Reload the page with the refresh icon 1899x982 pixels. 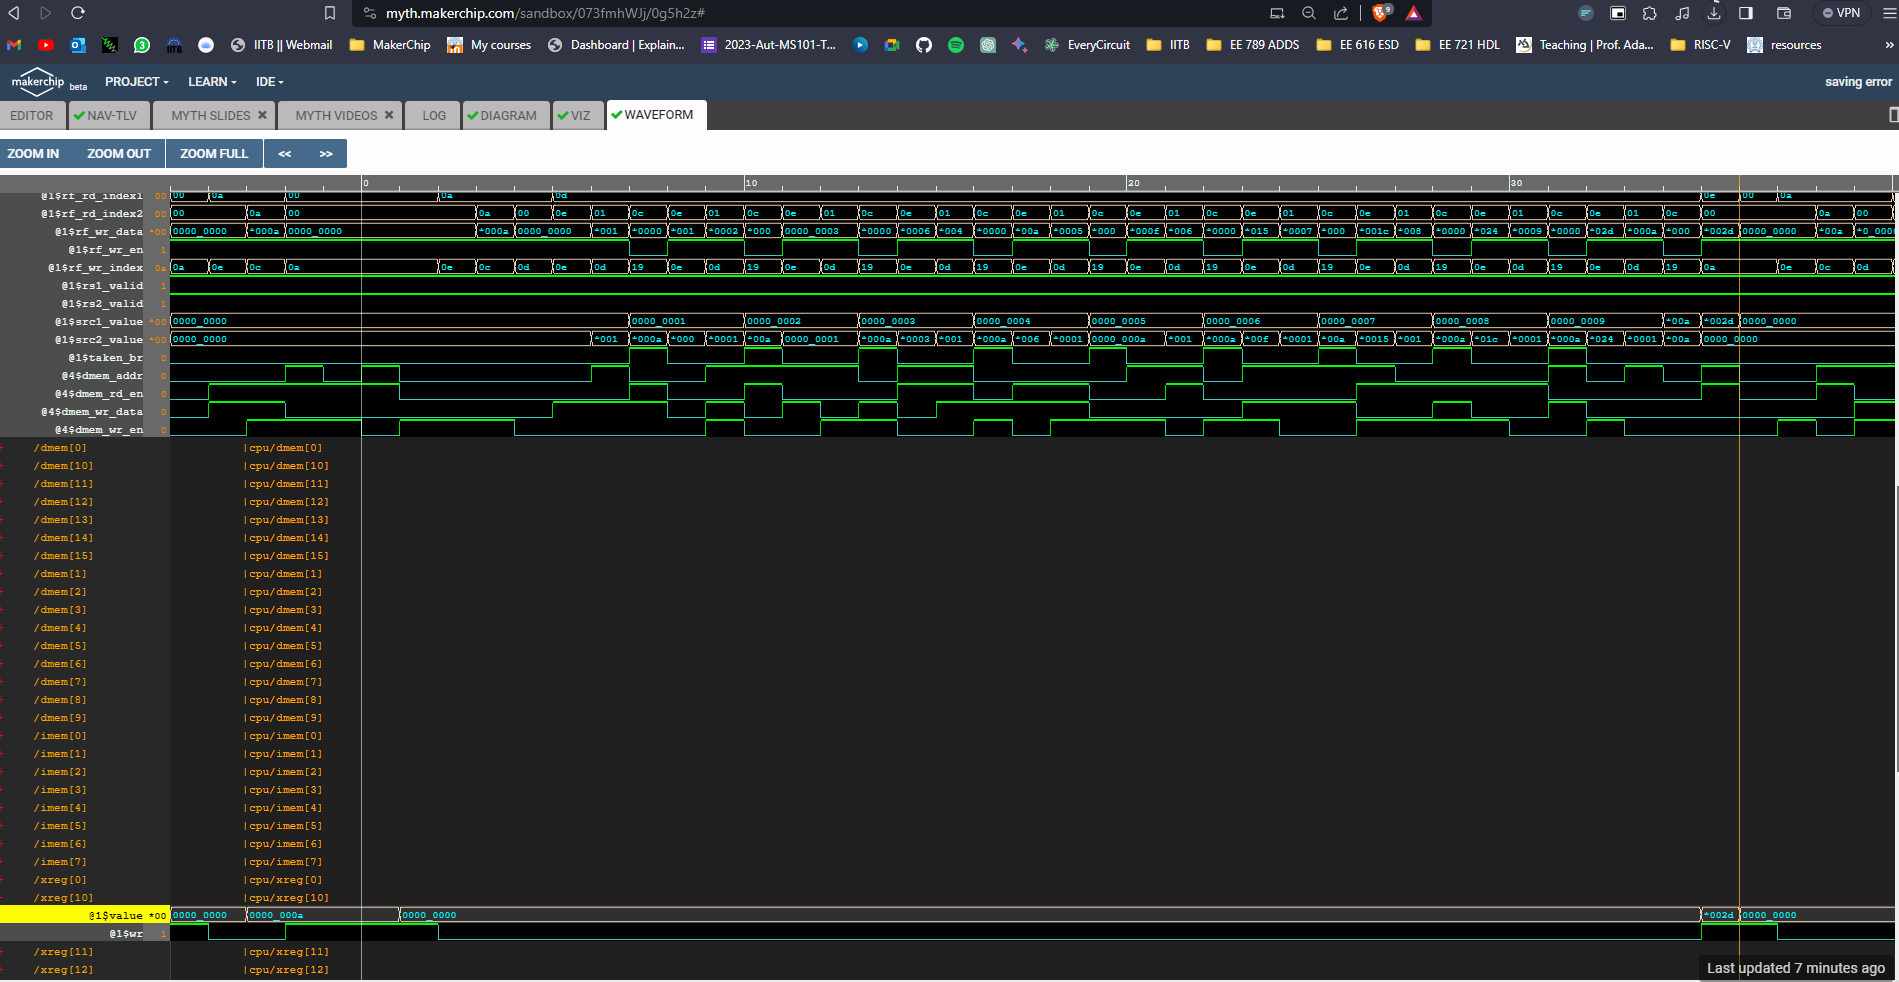point(78,13)
